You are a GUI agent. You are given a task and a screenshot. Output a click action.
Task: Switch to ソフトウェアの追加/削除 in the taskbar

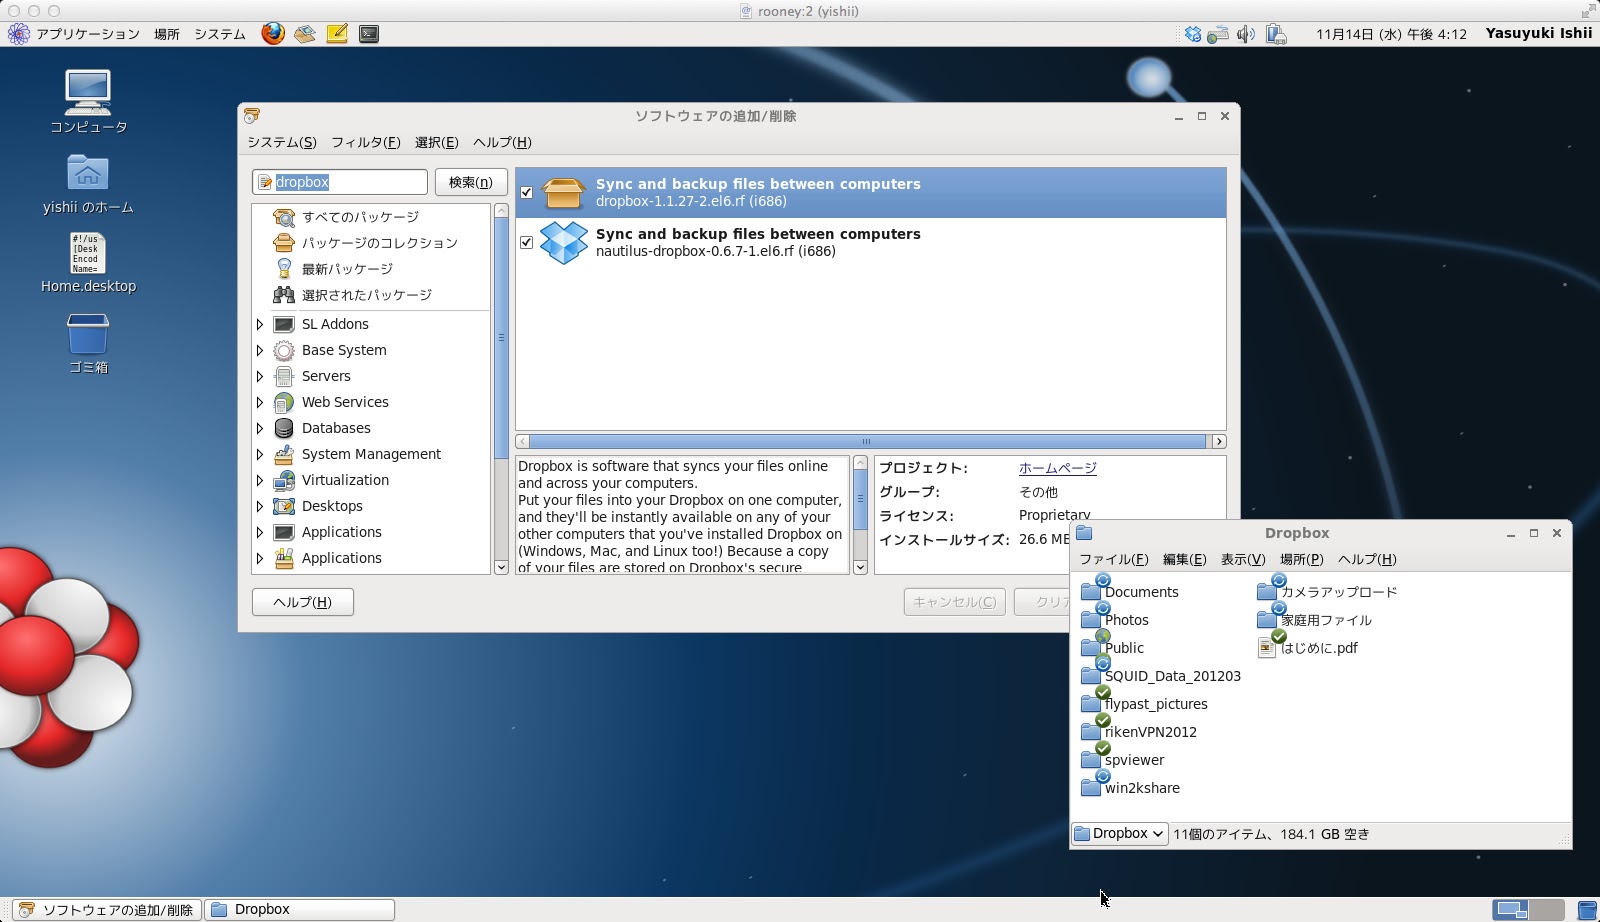click(x=108, y=910)
